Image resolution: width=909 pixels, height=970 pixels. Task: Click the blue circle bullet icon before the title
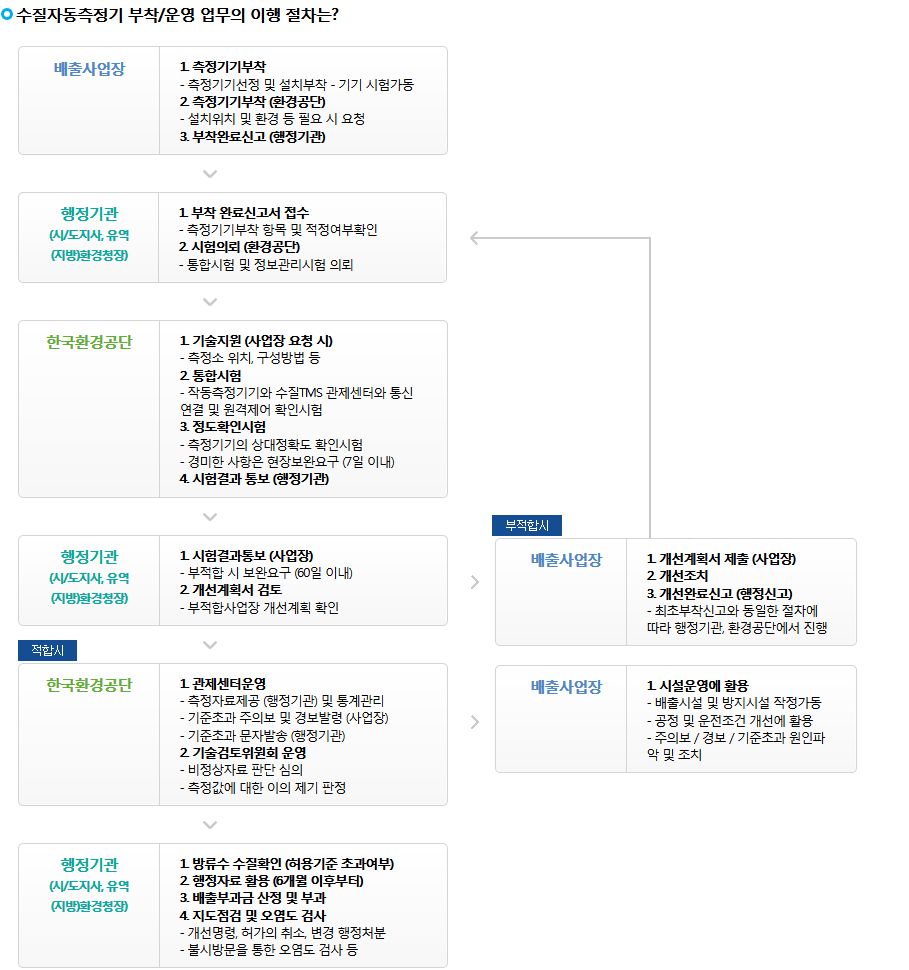pos(7,14)
